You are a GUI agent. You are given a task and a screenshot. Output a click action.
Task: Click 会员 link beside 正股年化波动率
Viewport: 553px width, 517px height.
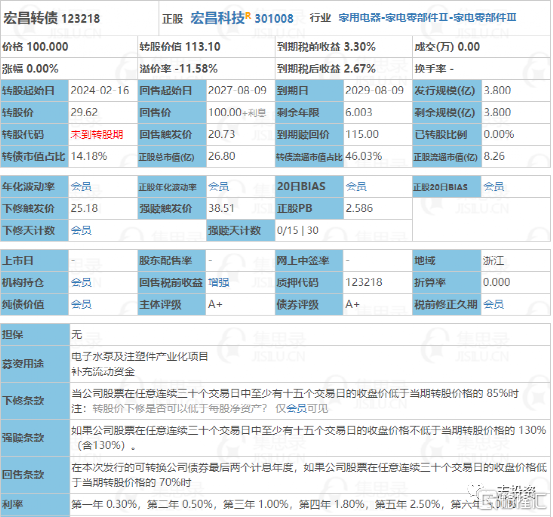click(x=218, y=187)
